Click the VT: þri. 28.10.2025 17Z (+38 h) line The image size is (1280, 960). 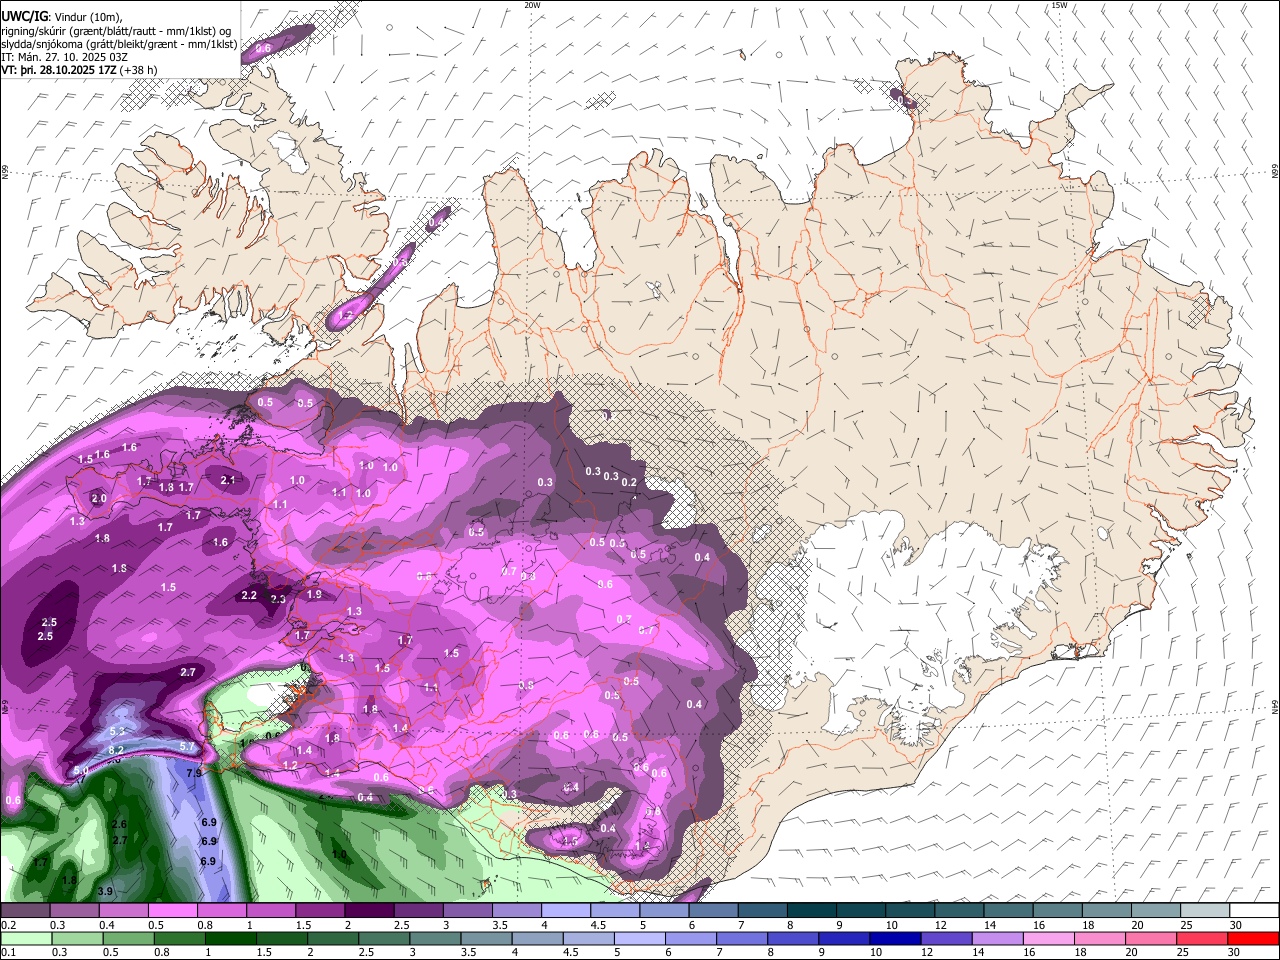[80, 70]
